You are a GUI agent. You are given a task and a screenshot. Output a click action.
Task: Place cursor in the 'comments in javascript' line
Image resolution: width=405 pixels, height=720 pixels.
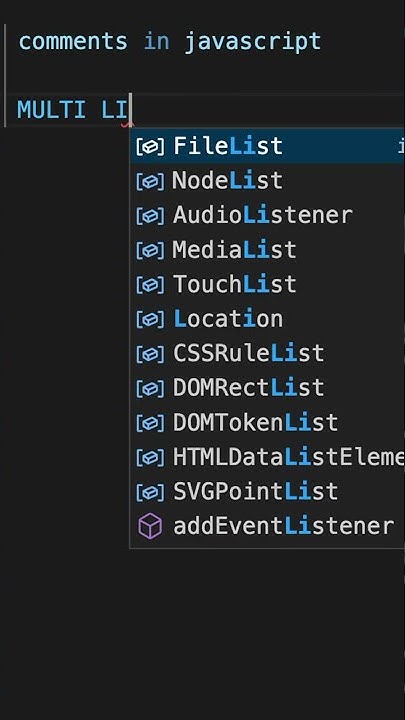click(169, 42)
